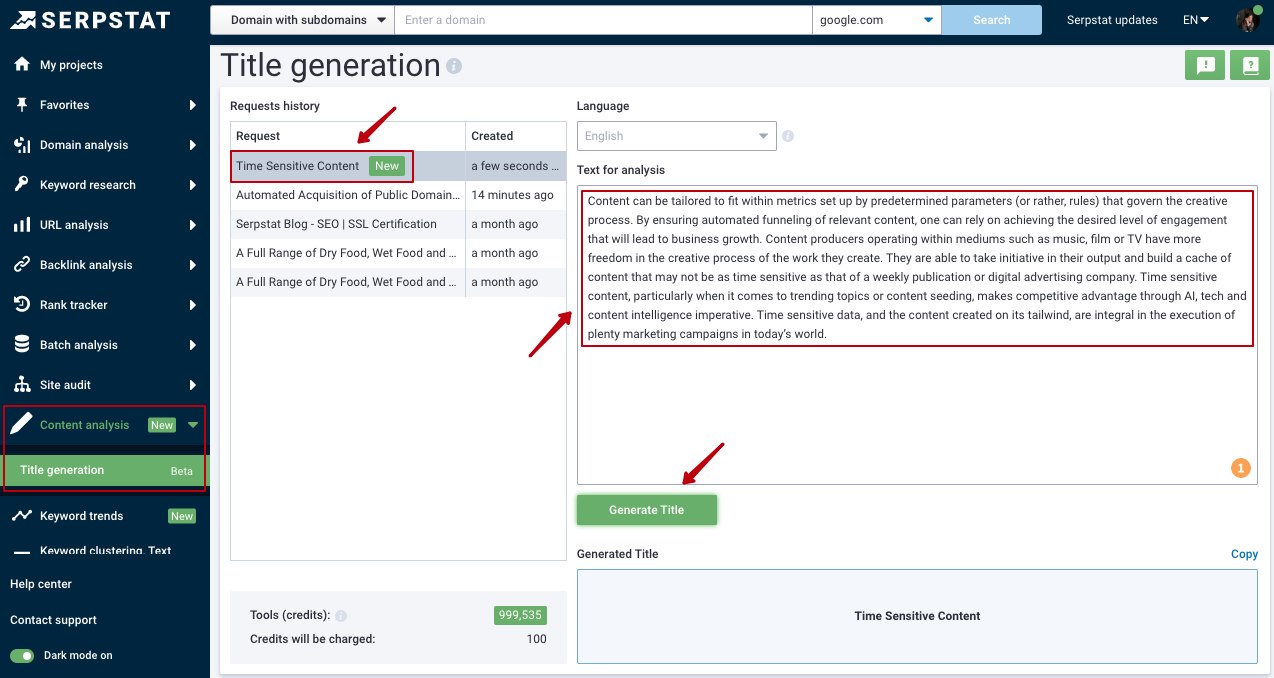Click the Copy link for generated title

[x=1244, y=554]
